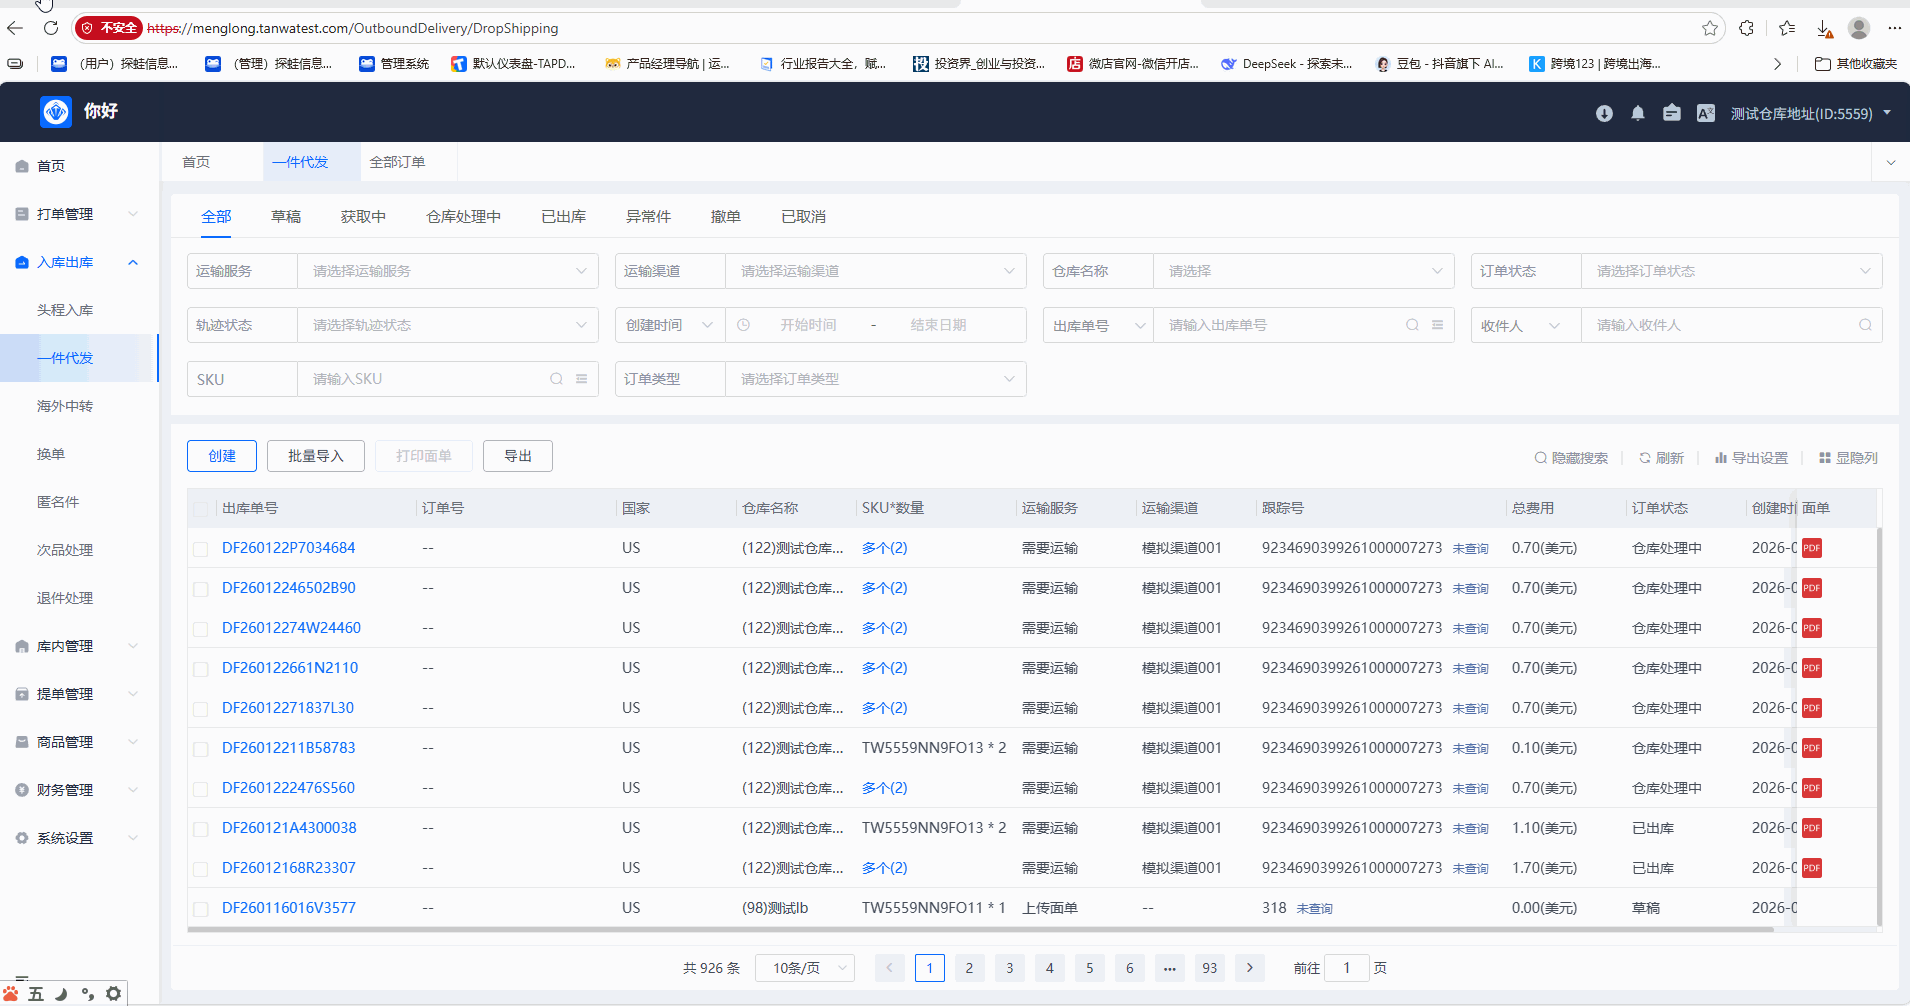
Task: Open order link DF260121A4300038
Action: tap(289, 828)
